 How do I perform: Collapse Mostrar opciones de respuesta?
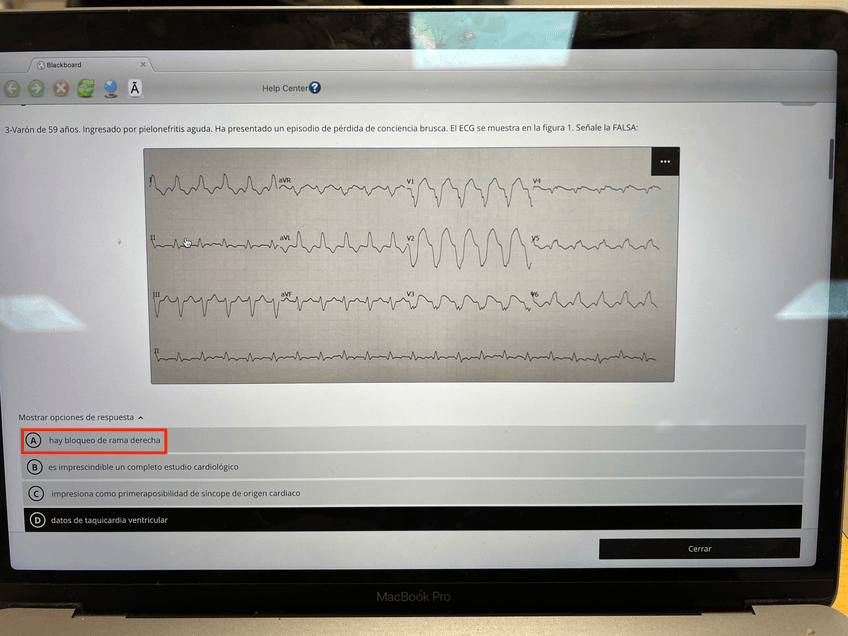pos(81,418)
